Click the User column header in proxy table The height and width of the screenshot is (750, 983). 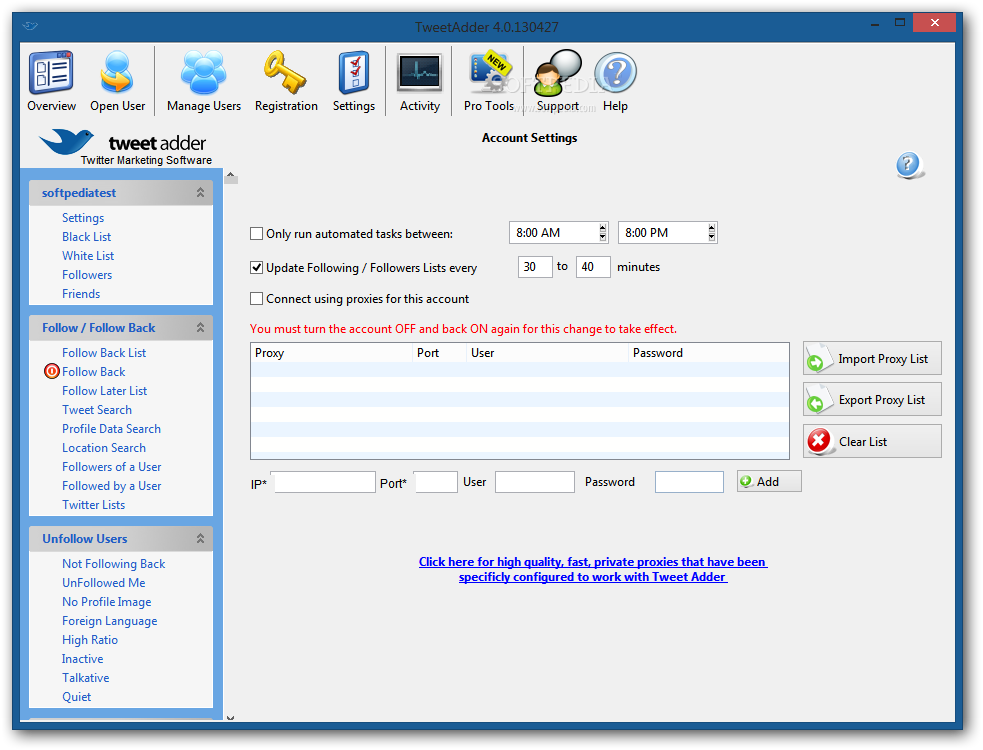click(x=547, y=352)
